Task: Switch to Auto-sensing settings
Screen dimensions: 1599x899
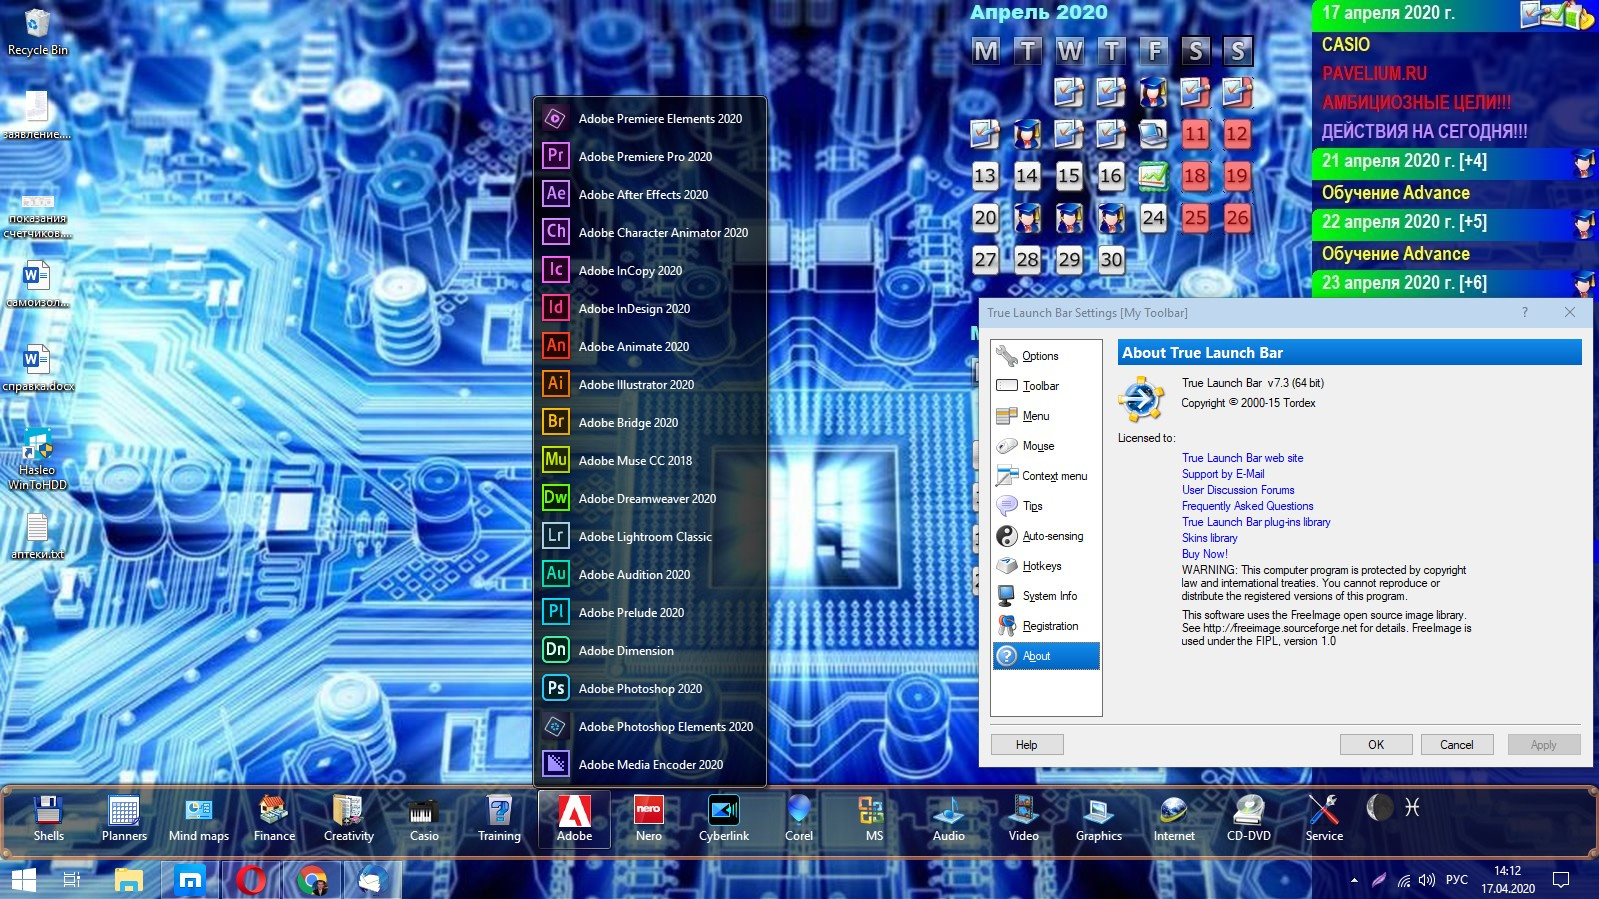Action: click(1046, 536)
